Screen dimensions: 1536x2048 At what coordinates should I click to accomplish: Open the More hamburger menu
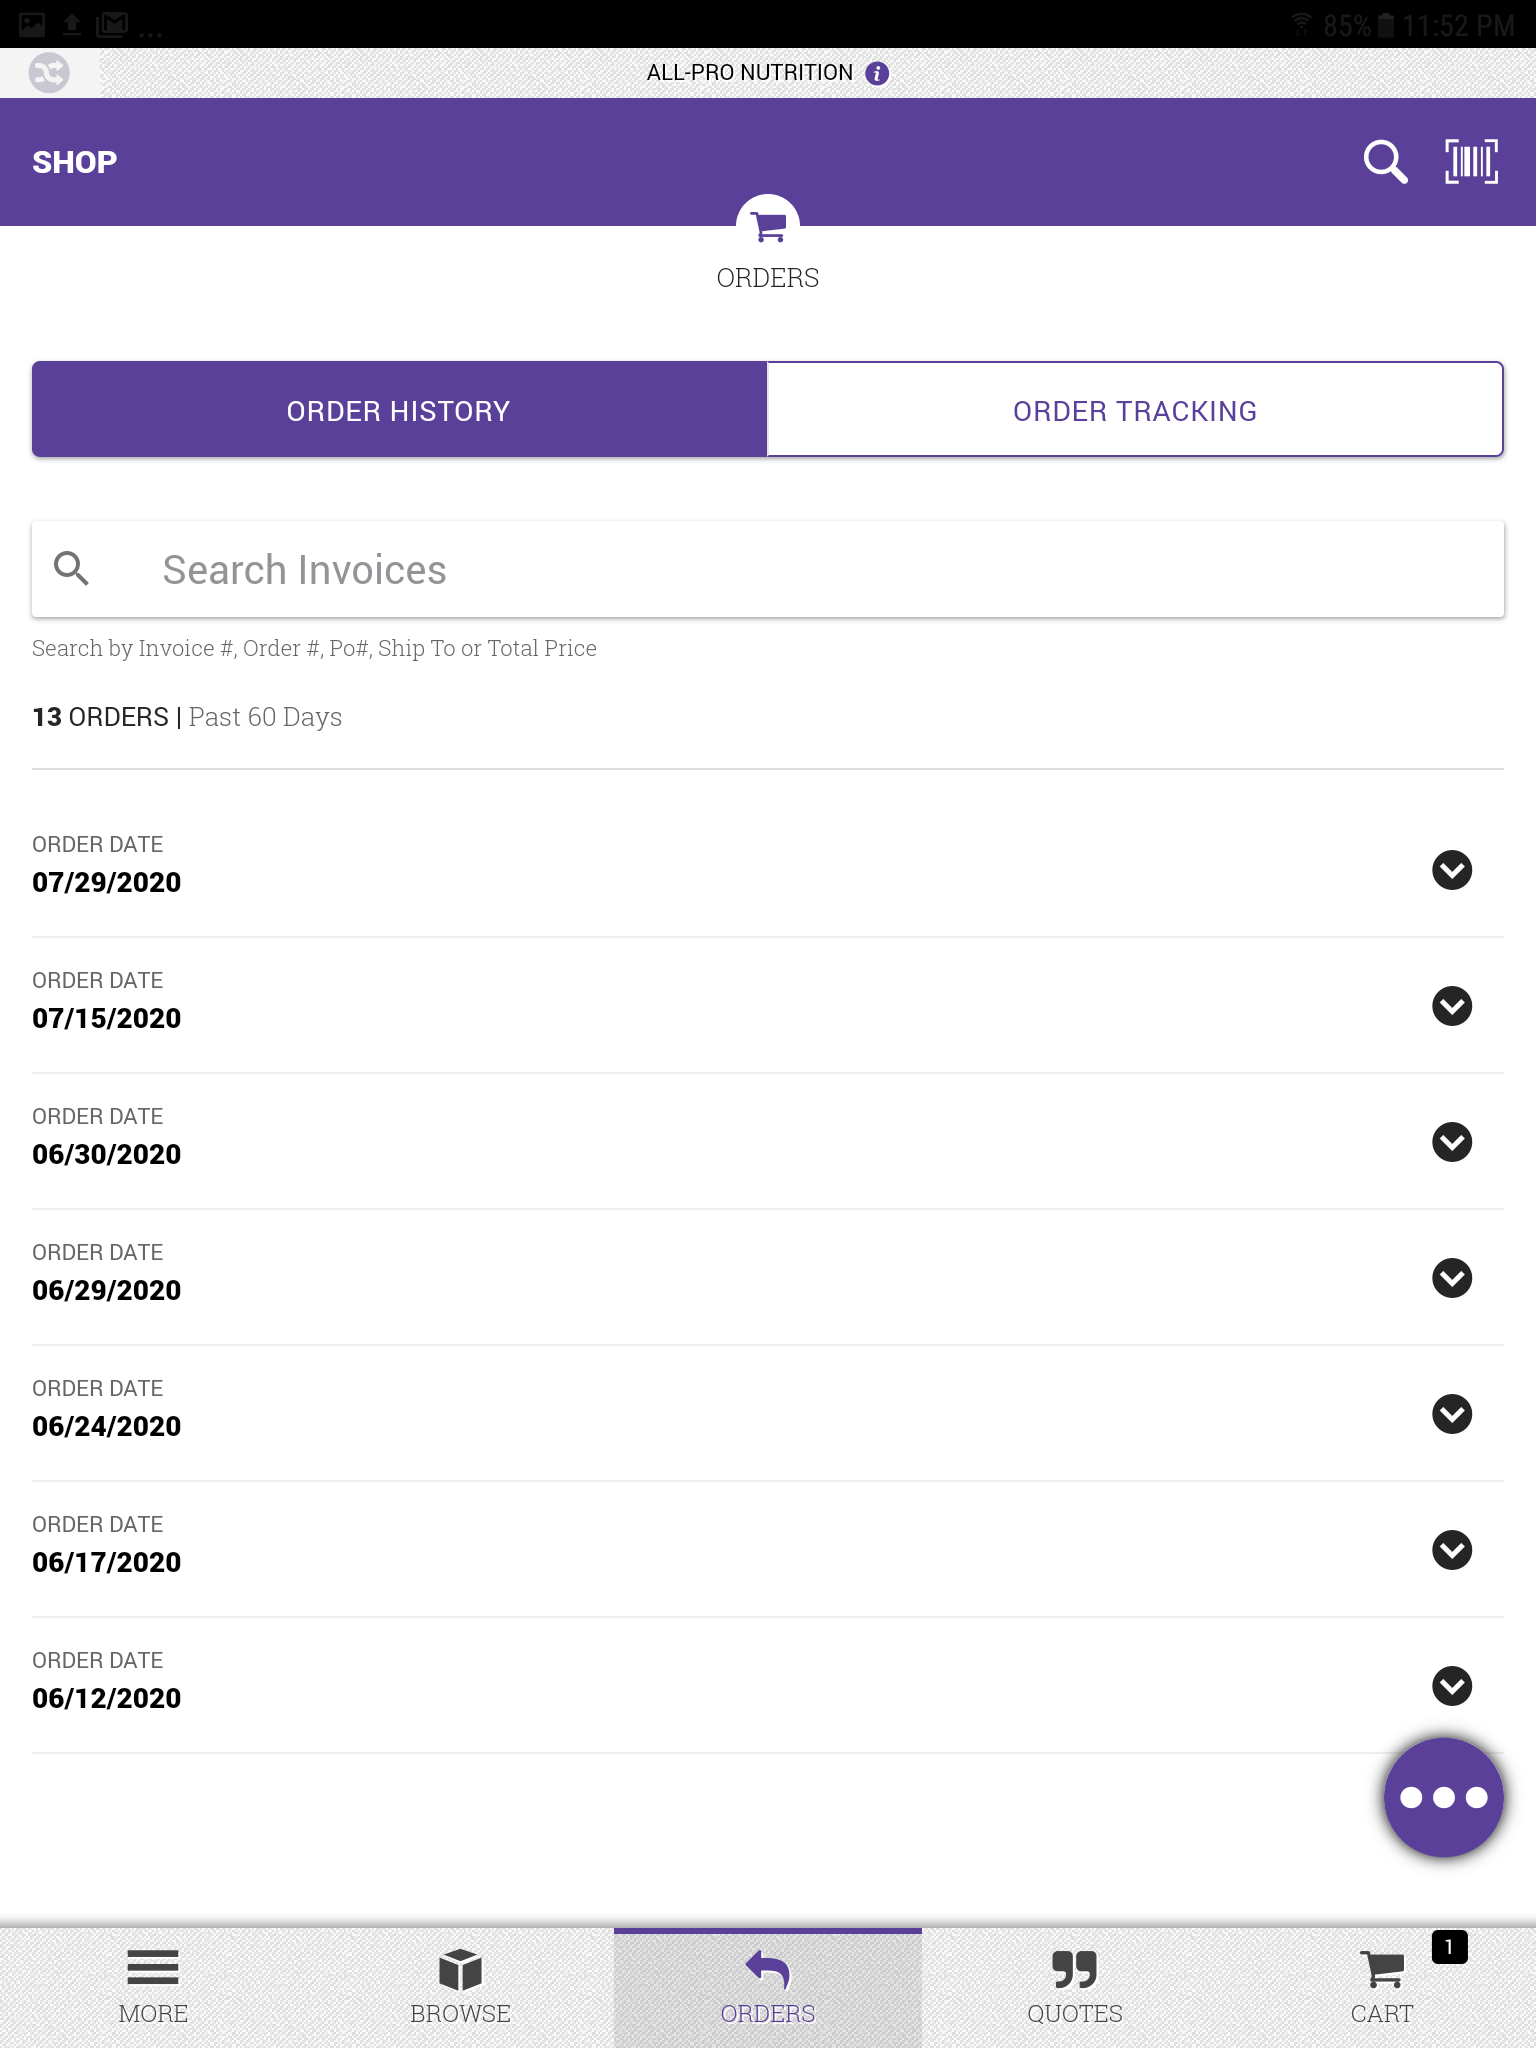tap(153, 1987)
